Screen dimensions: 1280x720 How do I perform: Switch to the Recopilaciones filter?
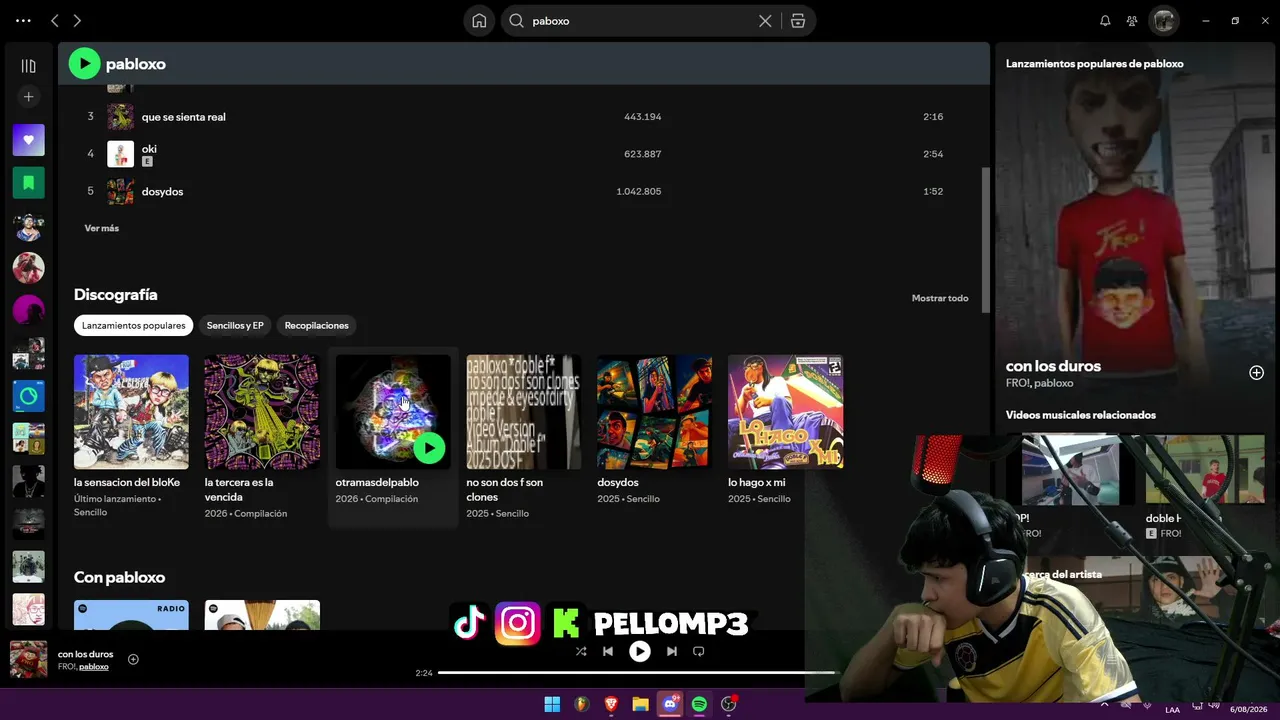(x=317, y=326)
